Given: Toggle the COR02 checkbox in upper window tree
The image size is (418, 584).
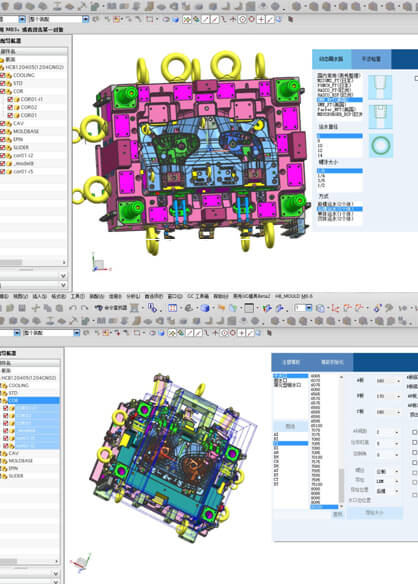Looking at the screenshot, I should (10, 107).
